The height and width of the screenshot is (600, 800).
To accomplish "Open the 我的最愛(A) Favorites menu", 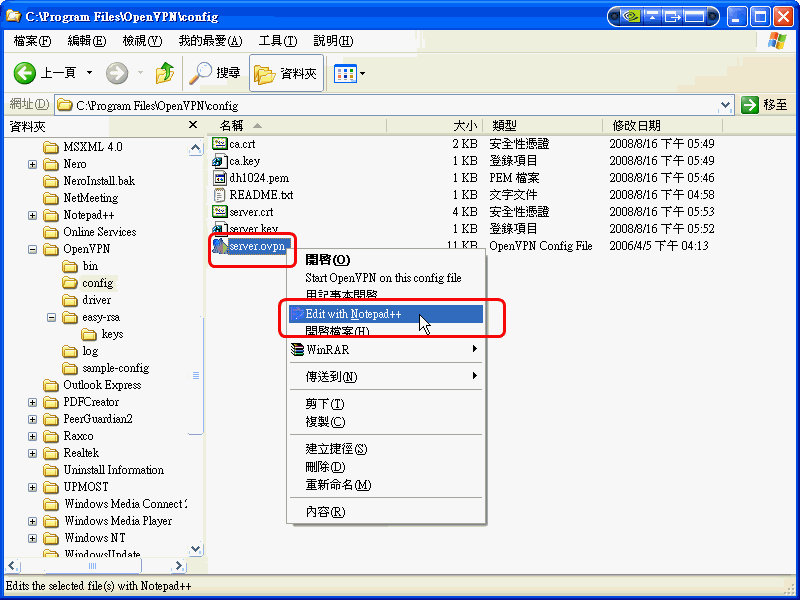I will (210, 41).
